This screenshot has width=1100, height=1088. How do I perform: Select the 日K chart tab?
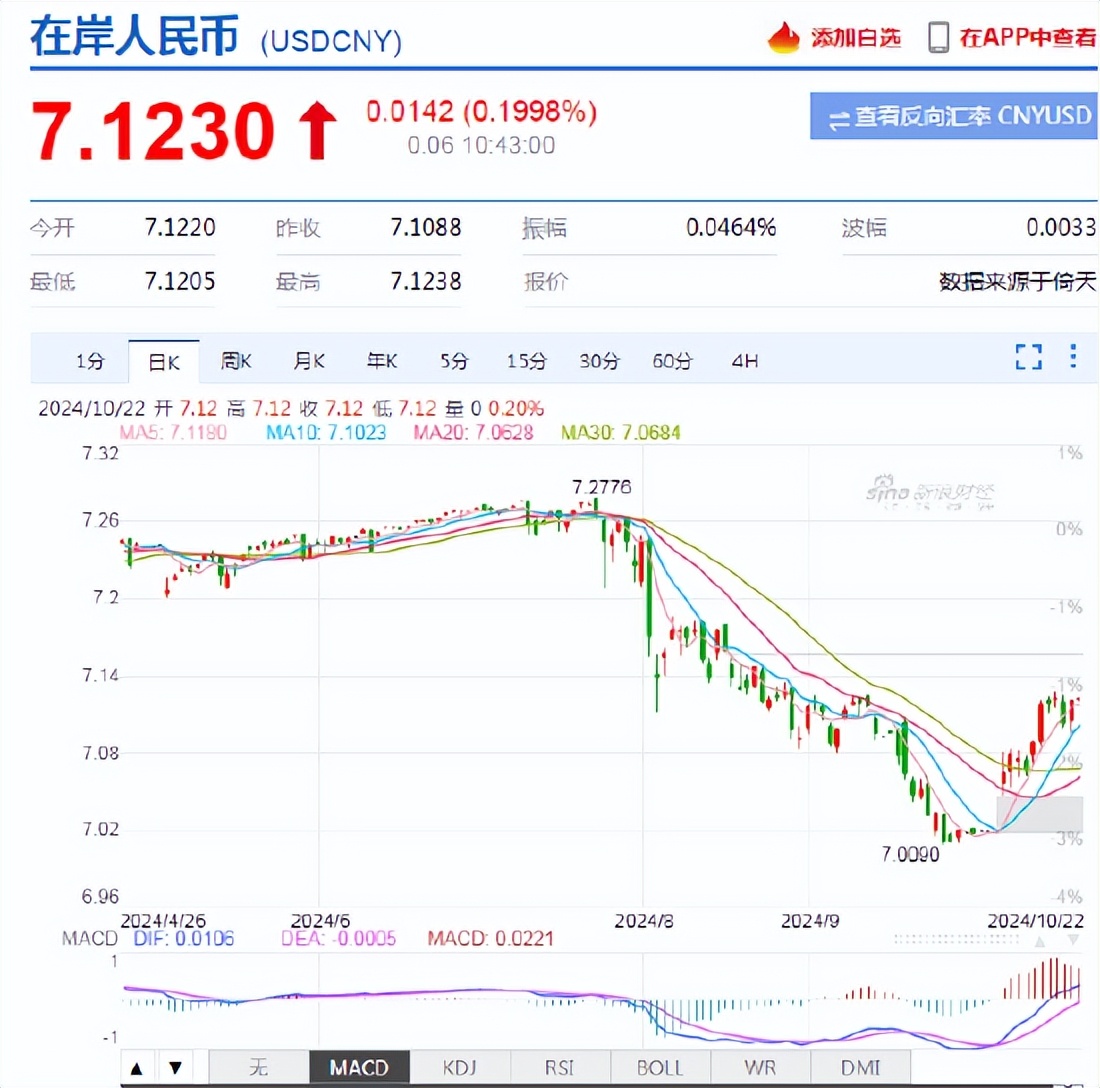[x=163, y=362]
